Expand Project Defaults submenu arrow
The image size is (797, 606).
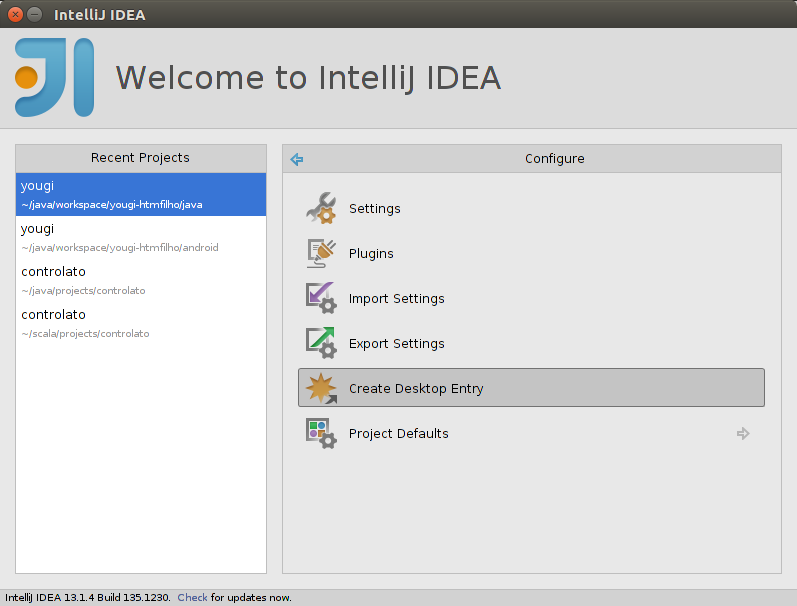pos(743,434)
